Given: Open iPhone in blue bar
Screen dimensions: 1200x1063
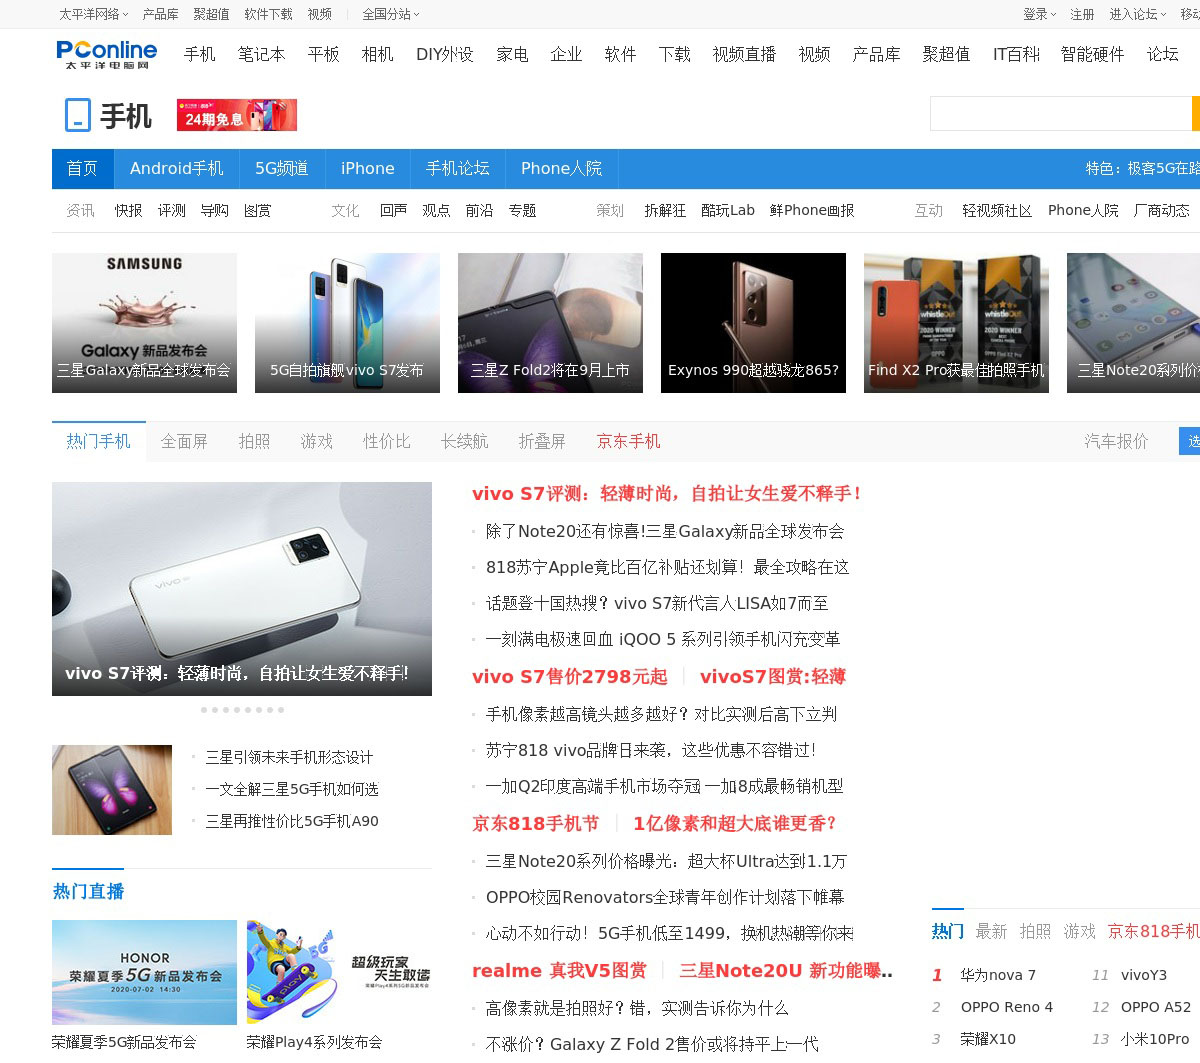Looking at the screenshot, I should click(368, 169).
